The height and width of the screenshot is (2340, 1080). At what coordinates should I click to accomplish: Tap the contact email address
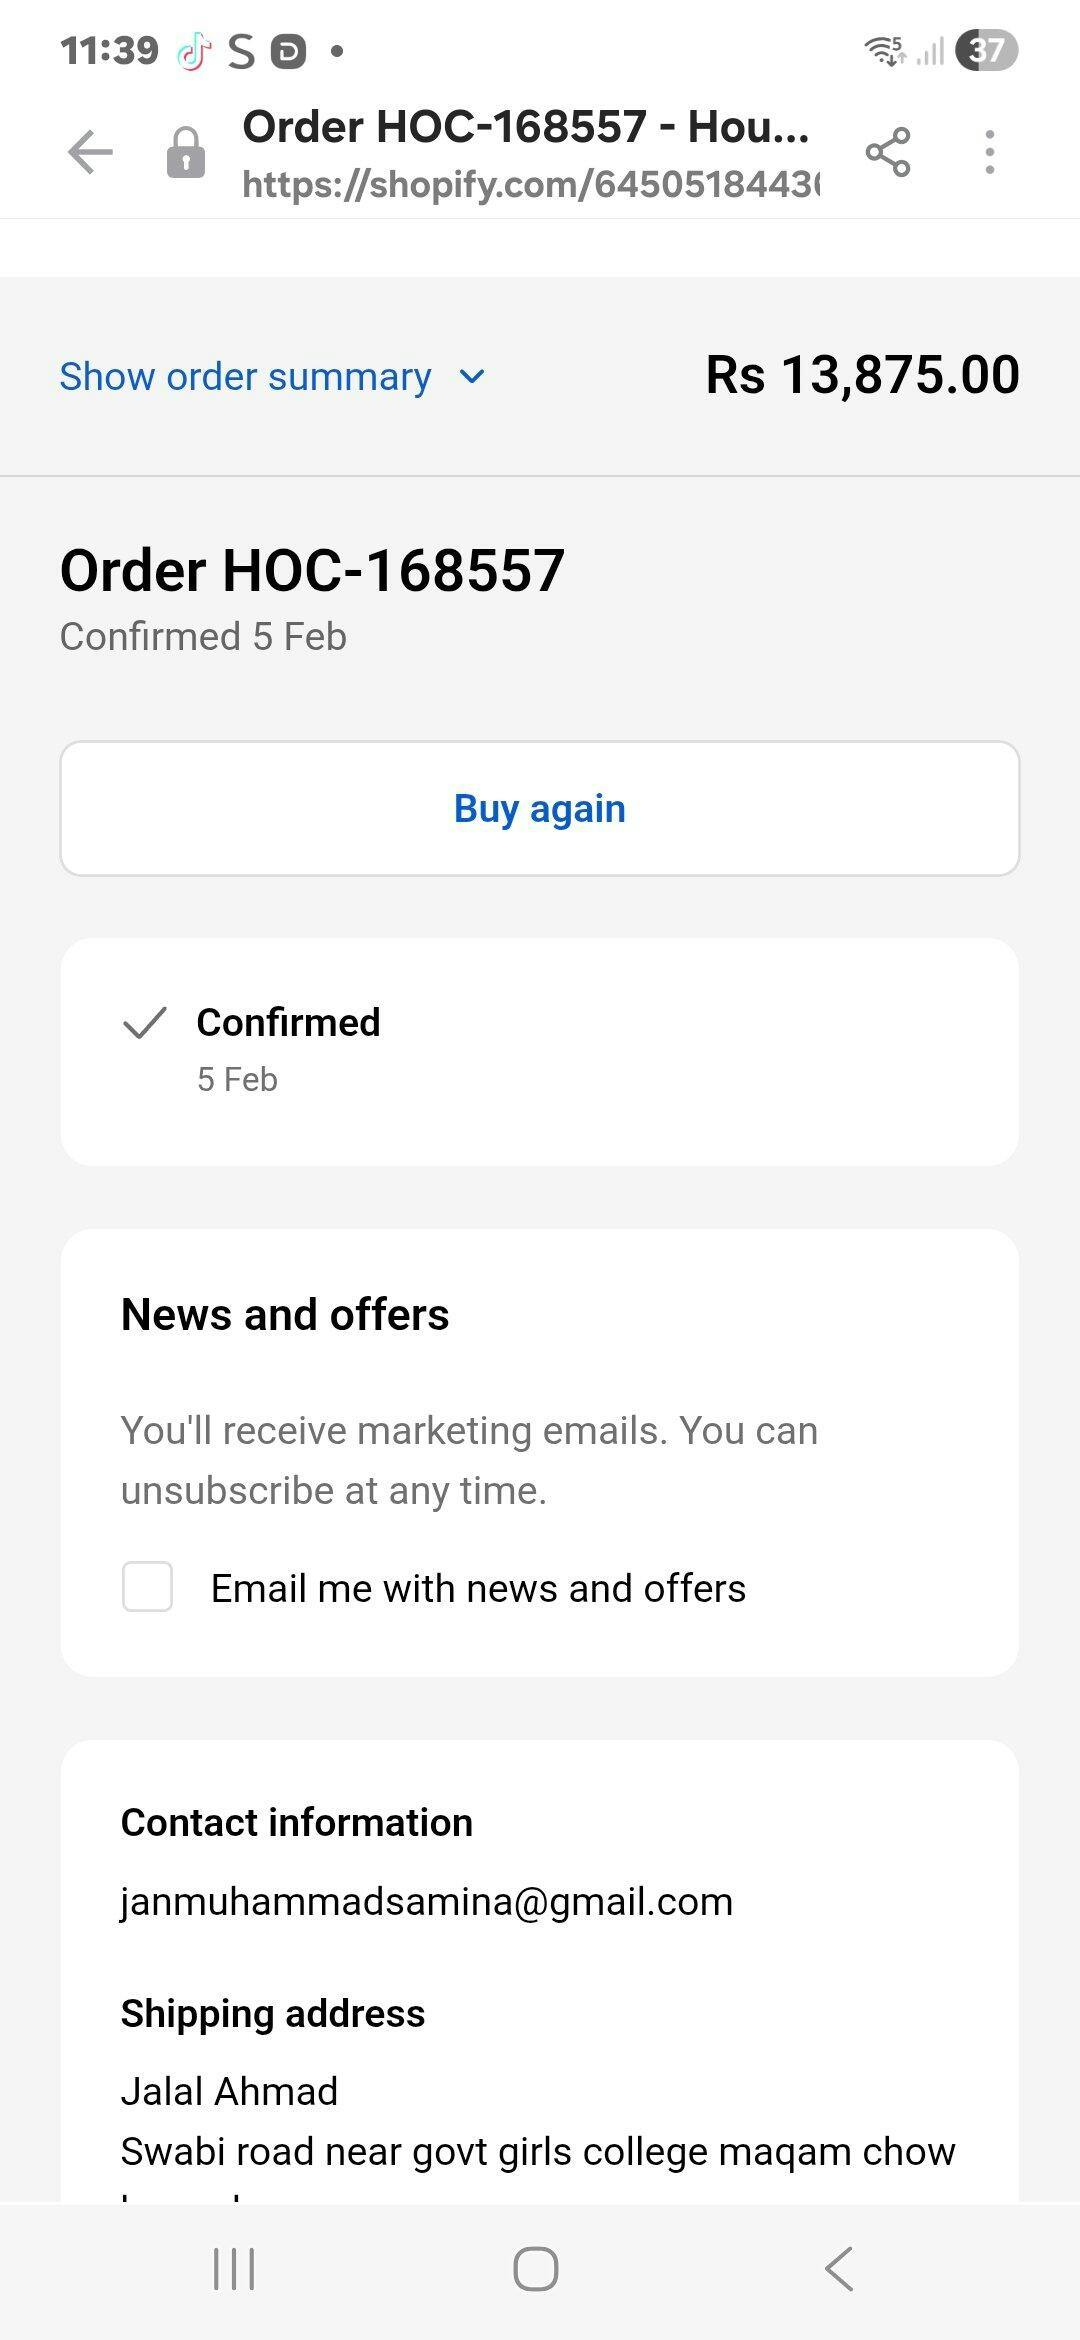click(427, 1901)
